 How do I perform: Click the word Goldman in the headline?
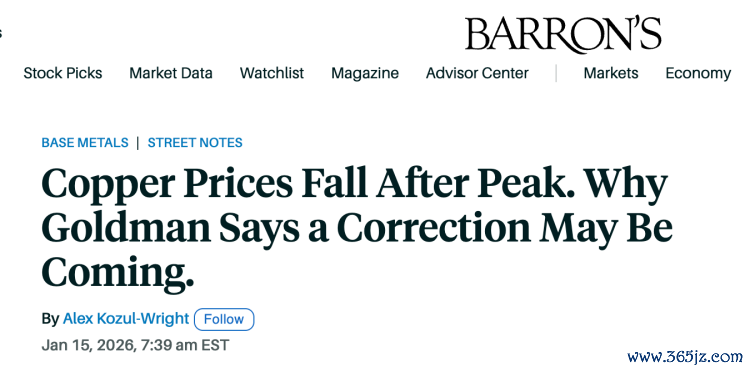[126, 228]
